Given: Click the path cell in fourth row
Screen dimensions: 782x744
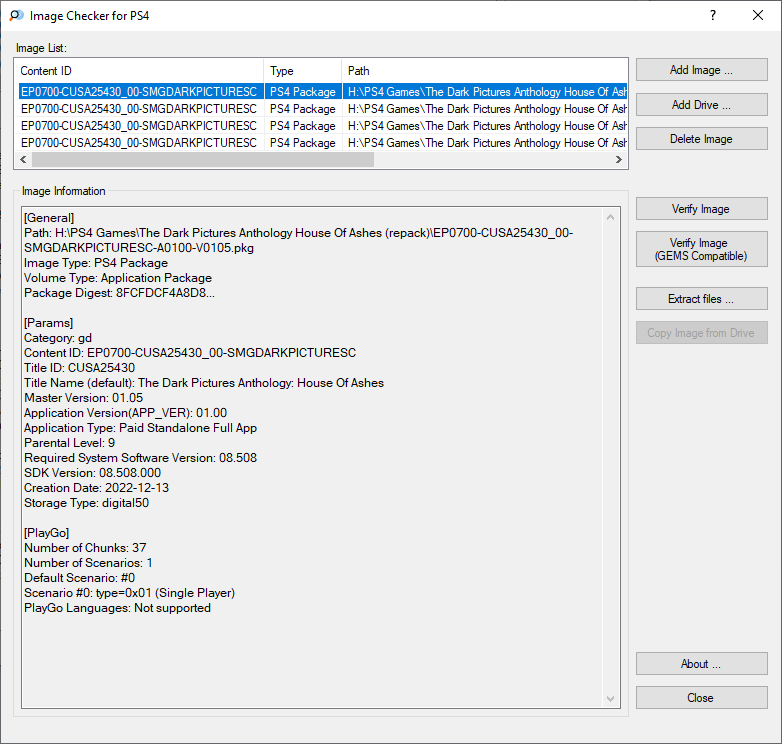Looking at the screenshot, I should (x=485, y=143).
